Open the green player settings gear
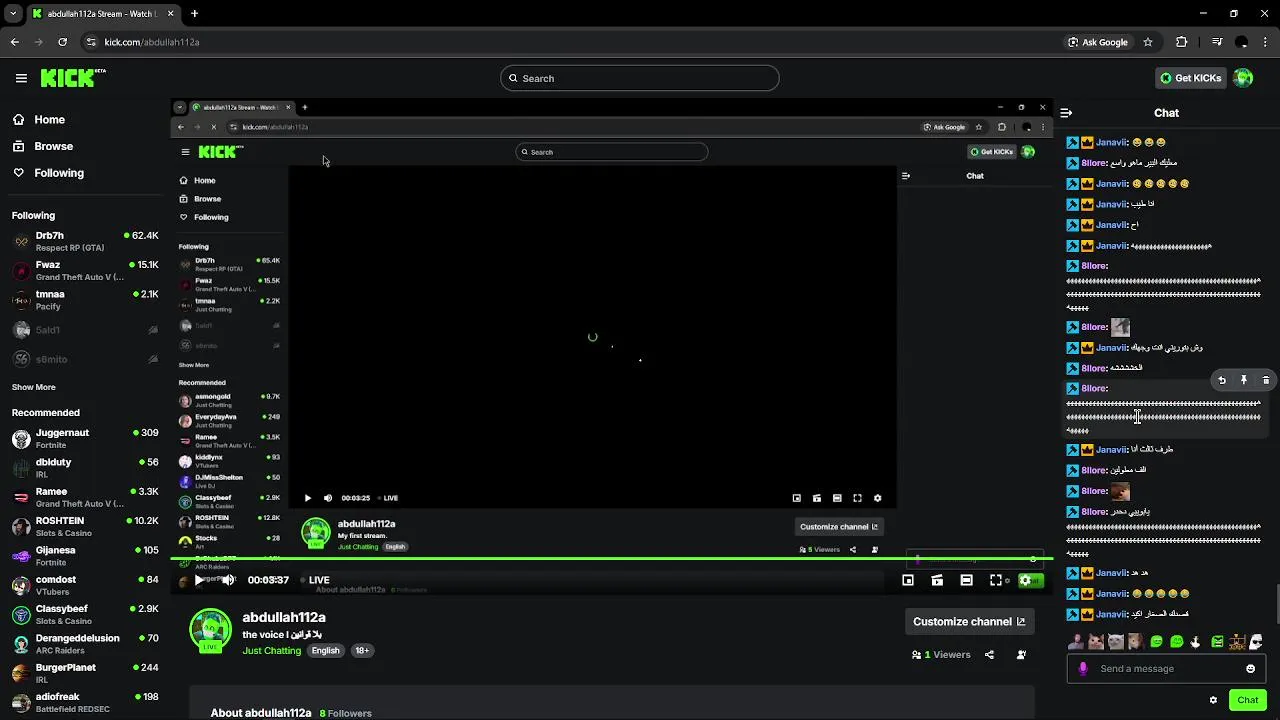The height and width of the screenshot is (720, 1280). [1025, 580]
